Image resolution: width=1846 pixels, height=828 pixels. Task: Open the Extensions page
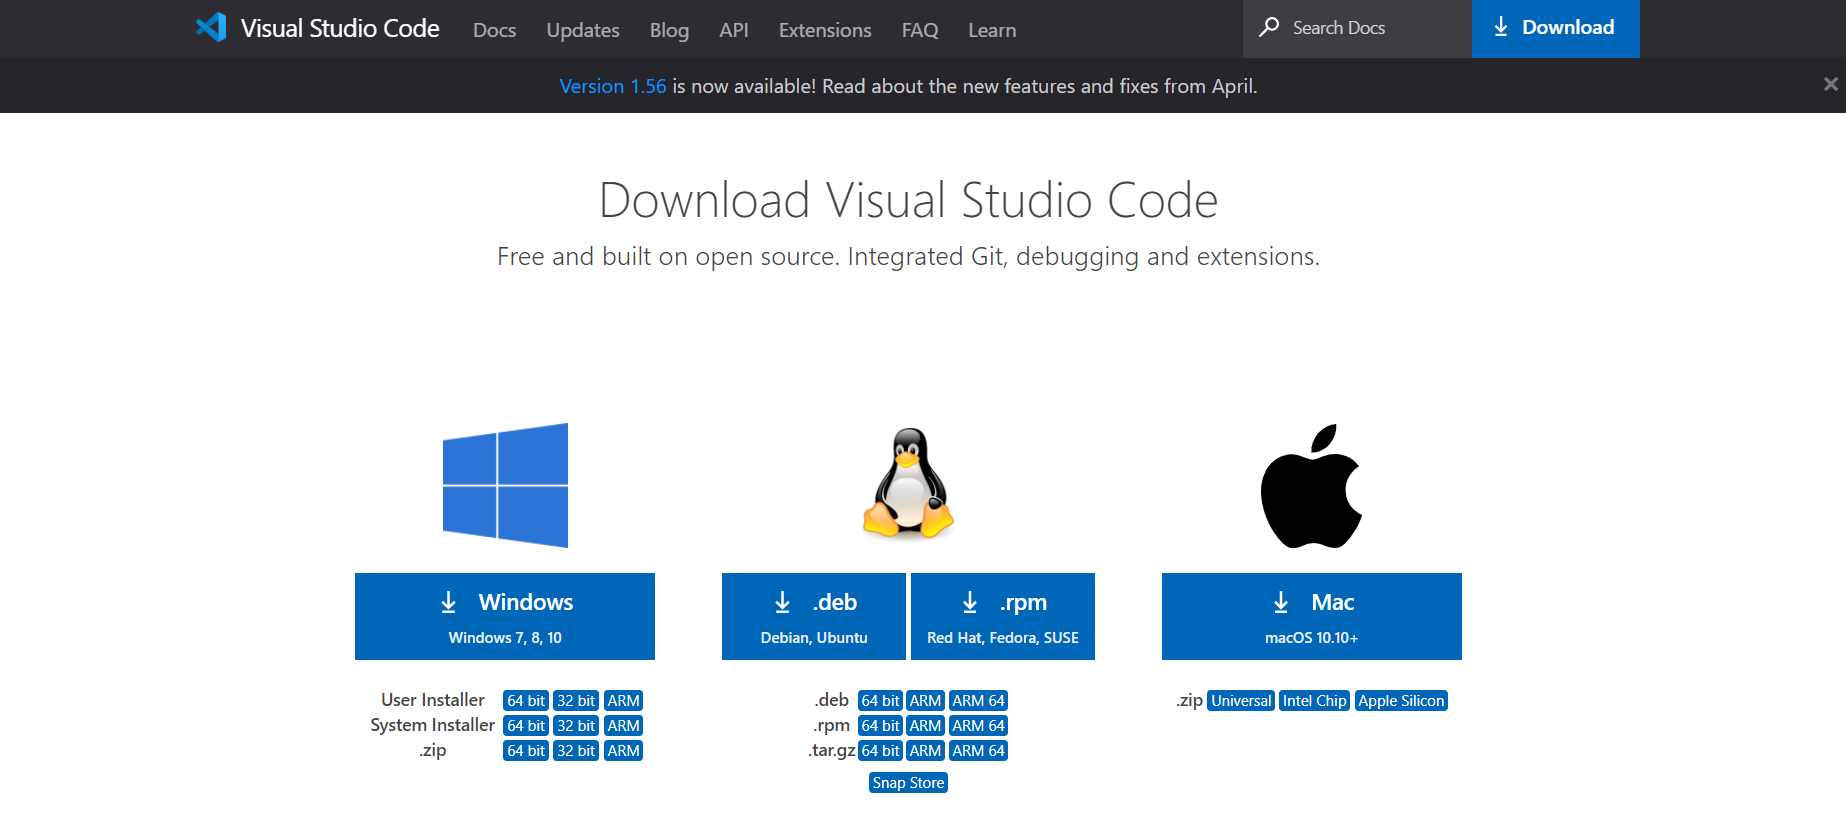tap(825, 30)
